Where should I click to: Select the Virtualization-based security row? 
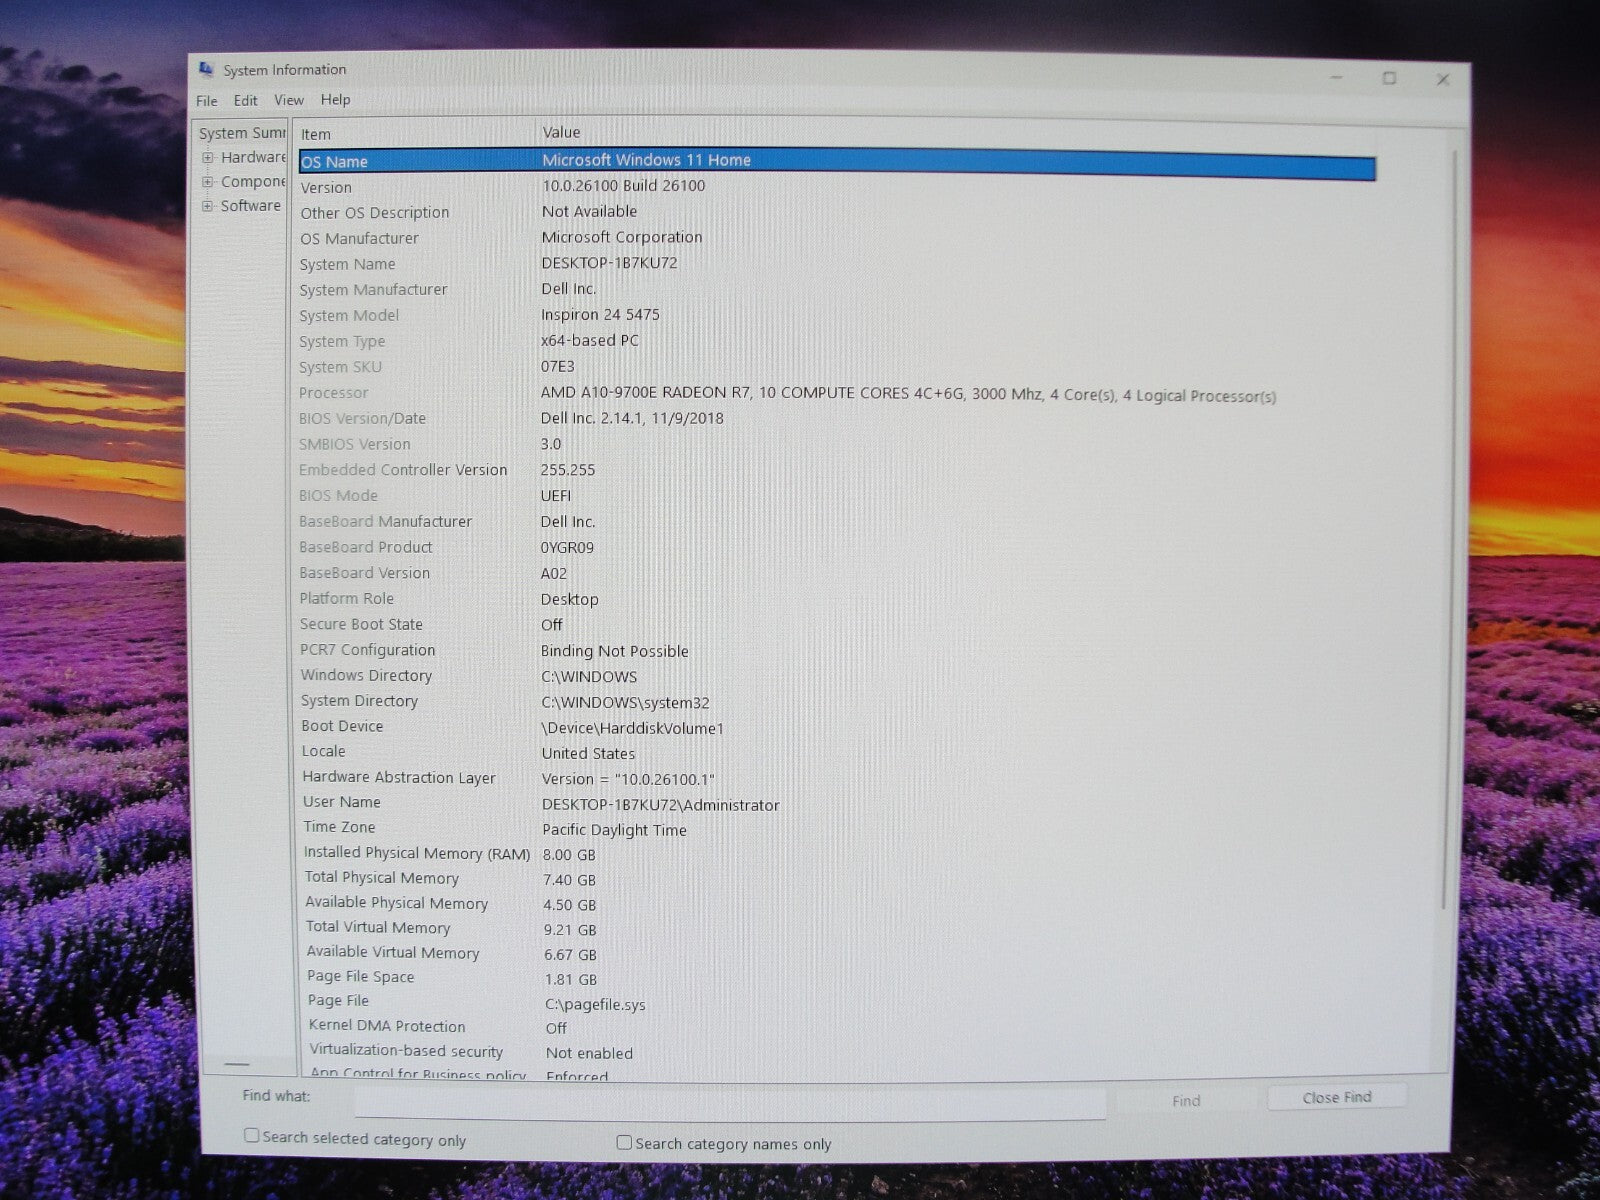837,1052
